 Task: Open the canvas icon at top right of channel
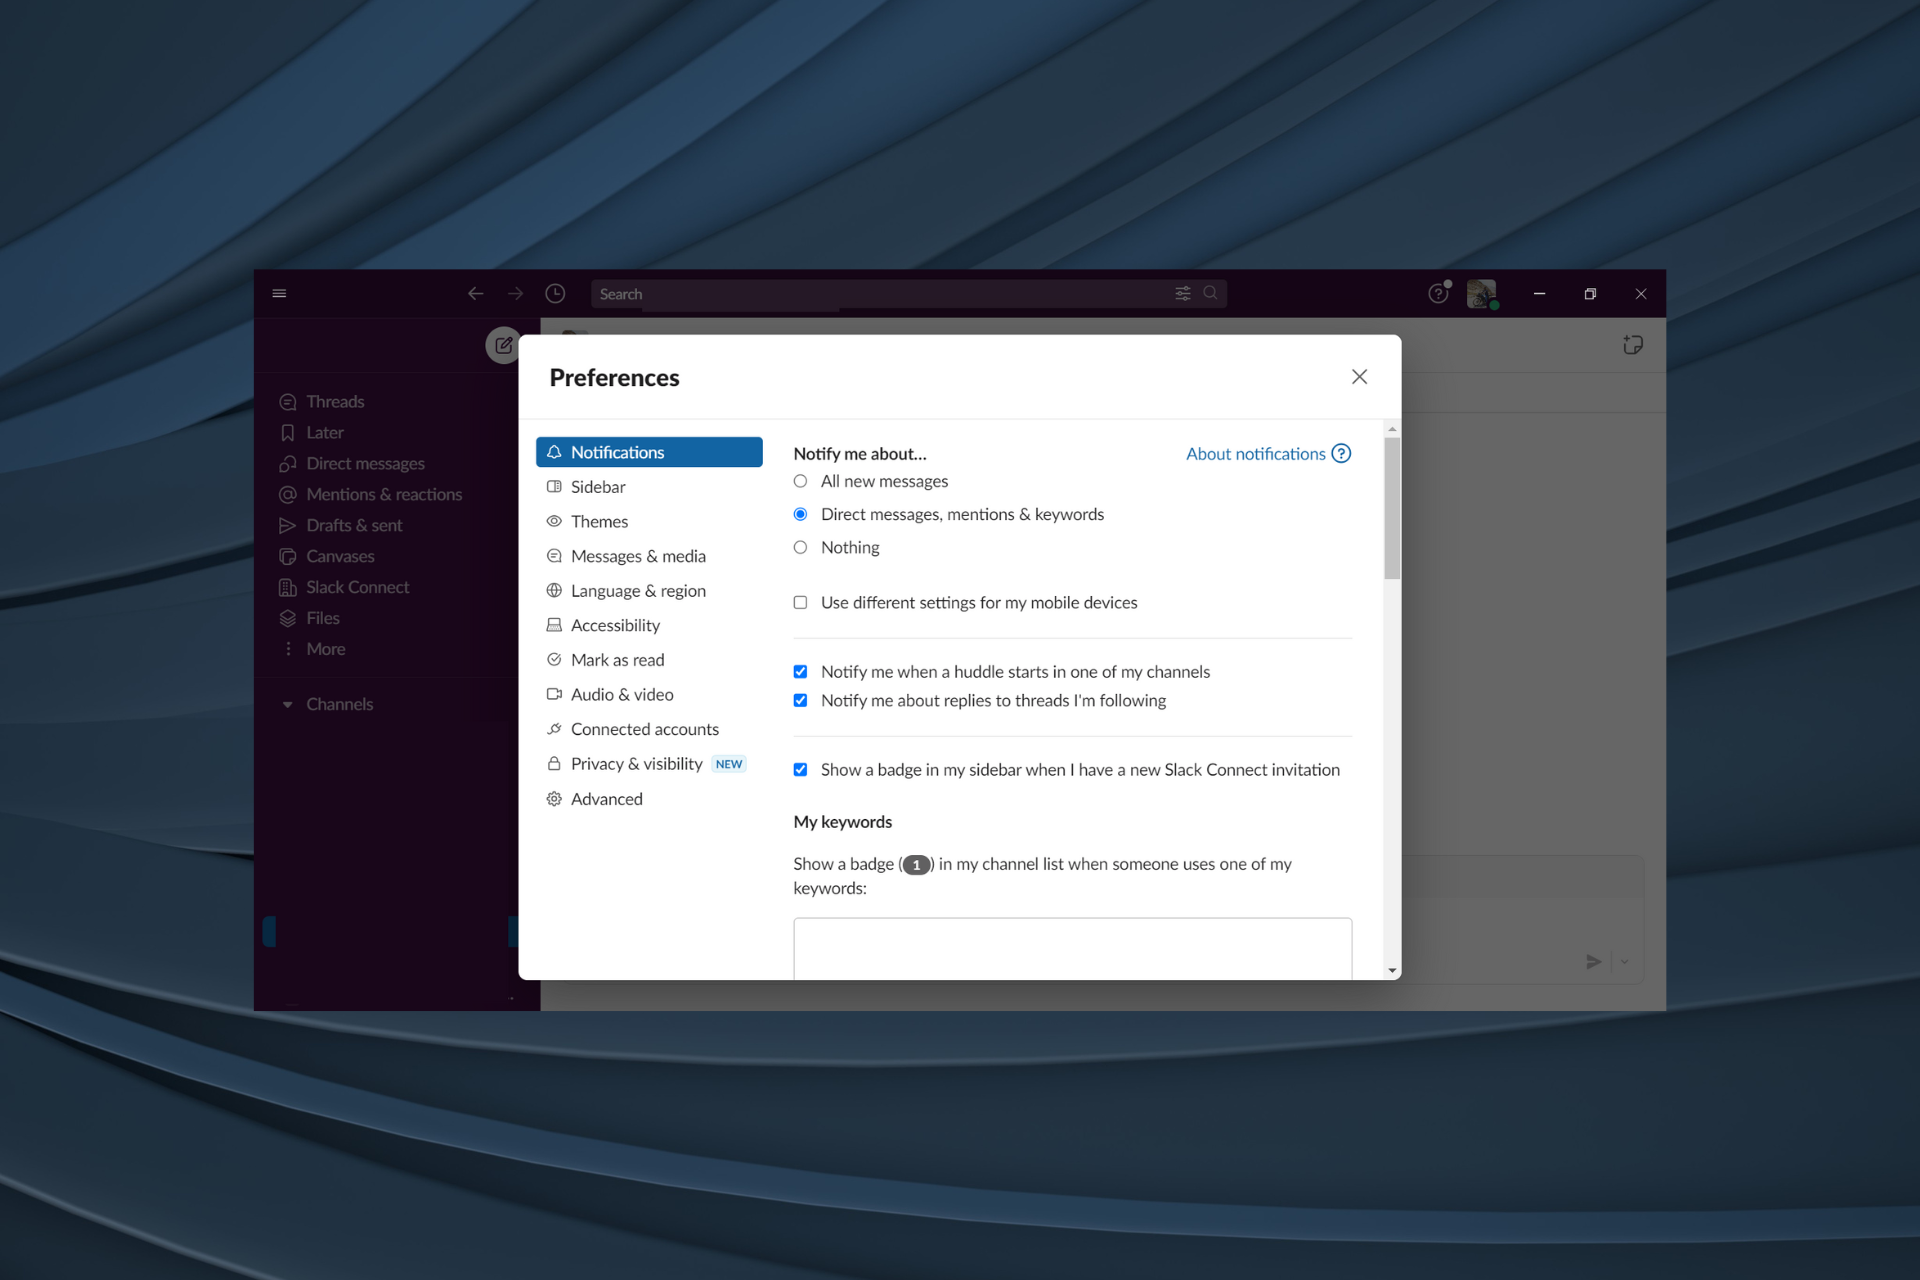[x=1632, y=345]
